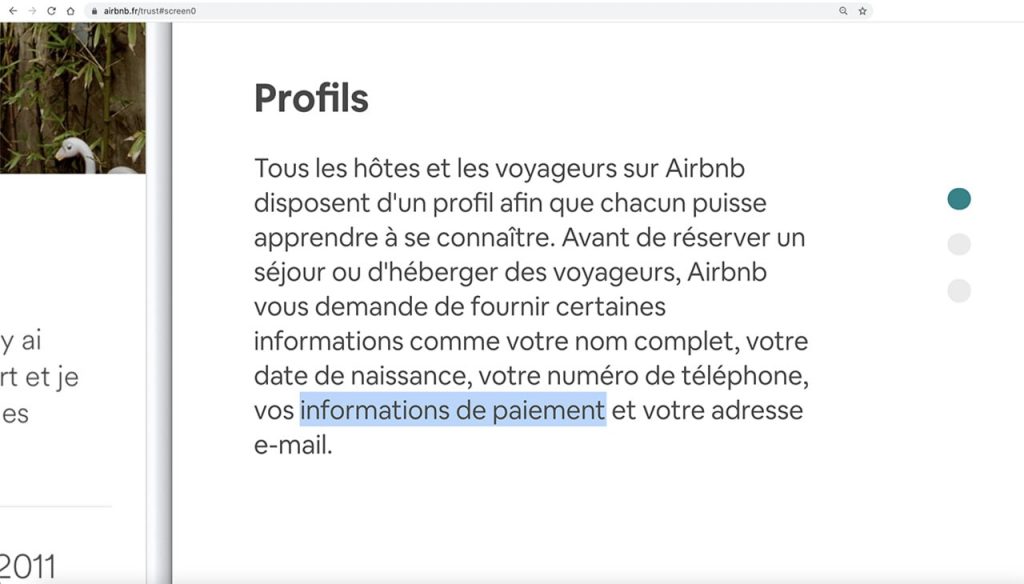This screenshot has height=584, width=1024.
Task: Open the bamboo and flamingo photo
Action: pos(72,98)
